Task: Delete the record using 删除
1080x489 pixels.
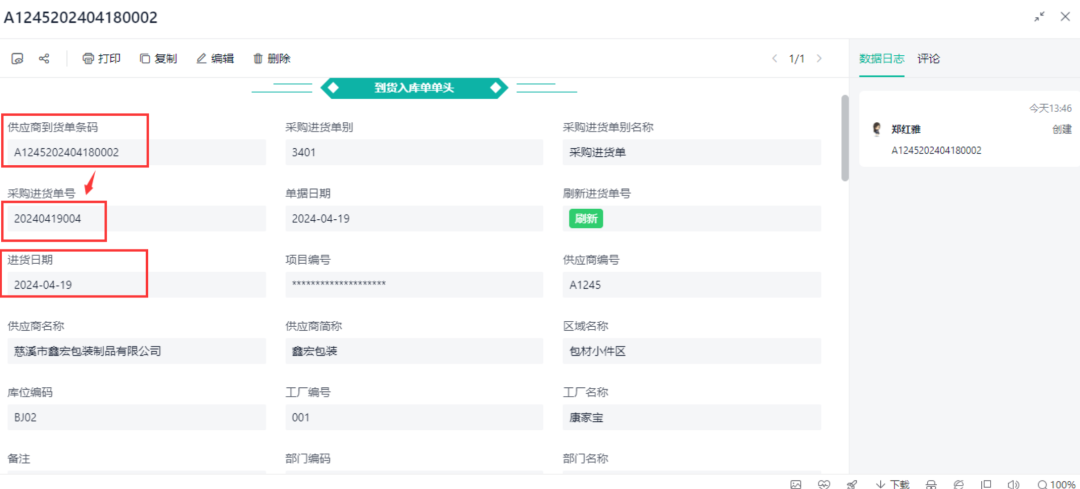Action: 272,59
